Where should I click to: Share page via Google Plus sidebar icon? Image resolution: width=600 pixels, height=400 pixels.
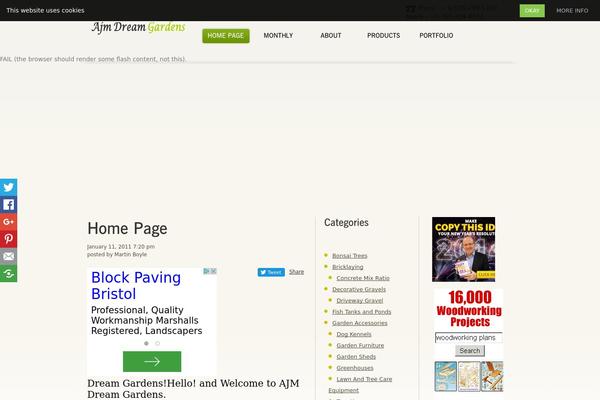[x=8, y=222]
